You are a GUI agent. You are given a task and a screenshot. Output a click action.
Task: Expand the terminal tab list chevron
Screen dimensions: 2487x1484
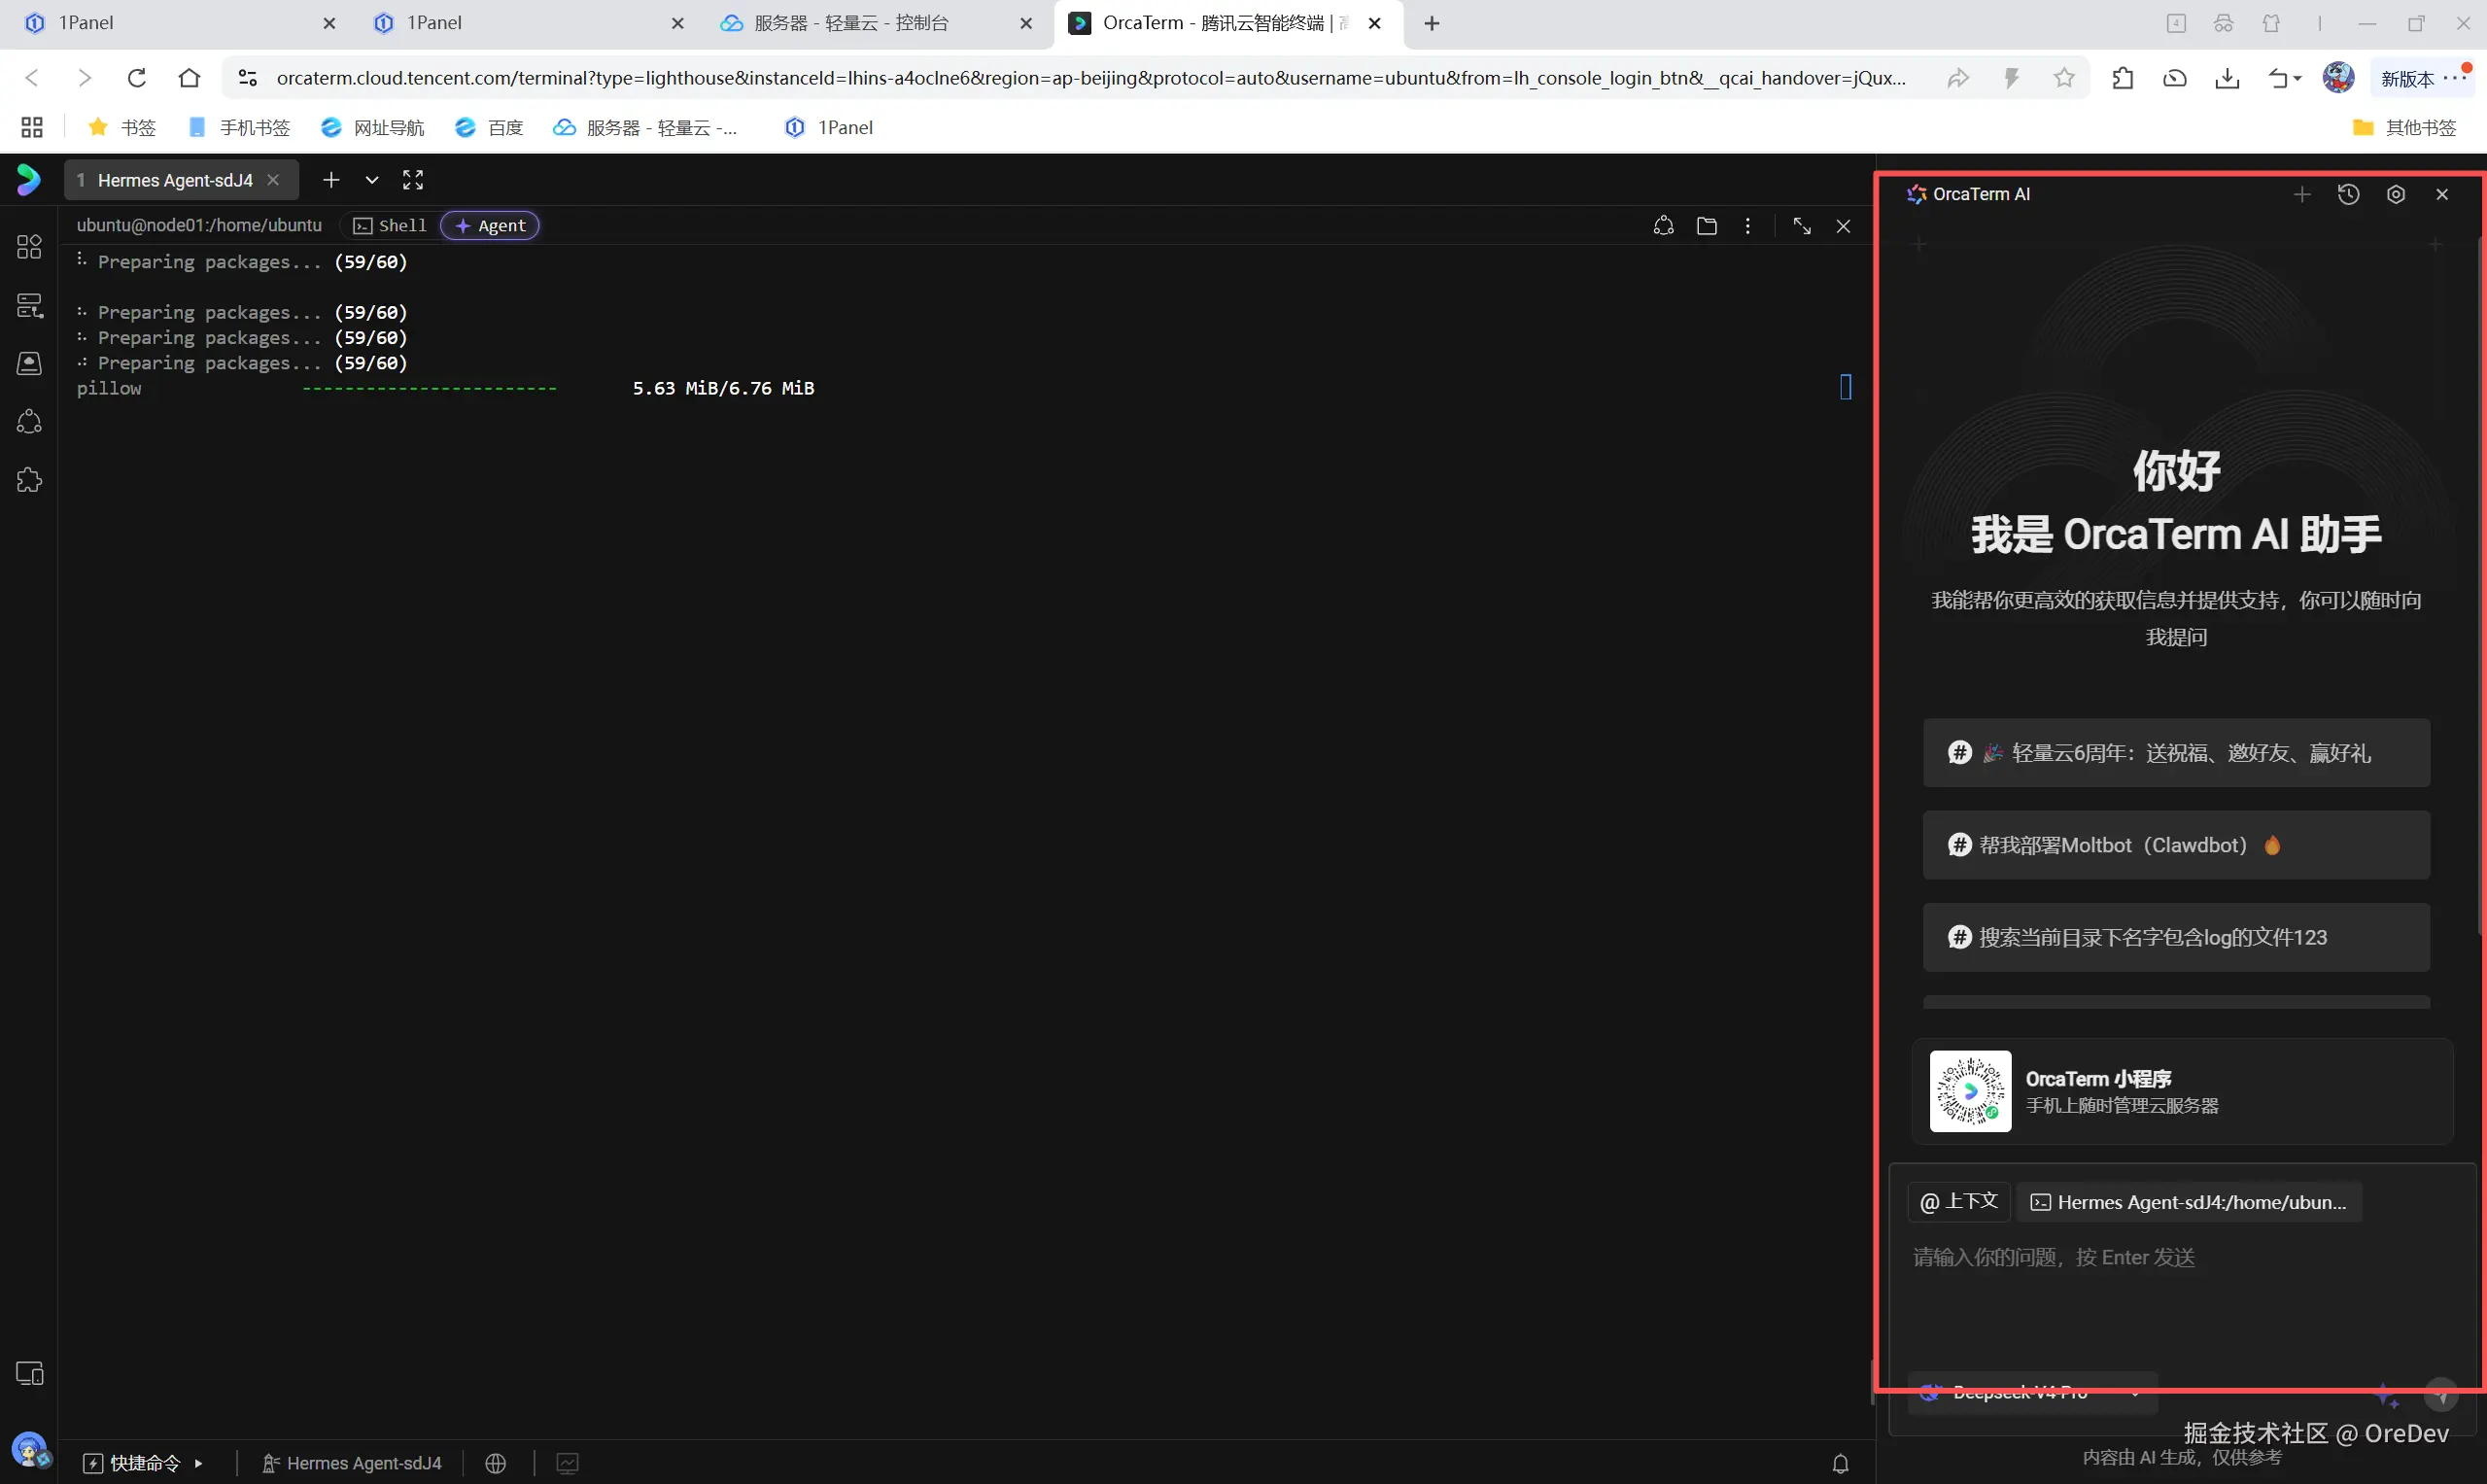[x=372, y=180]
